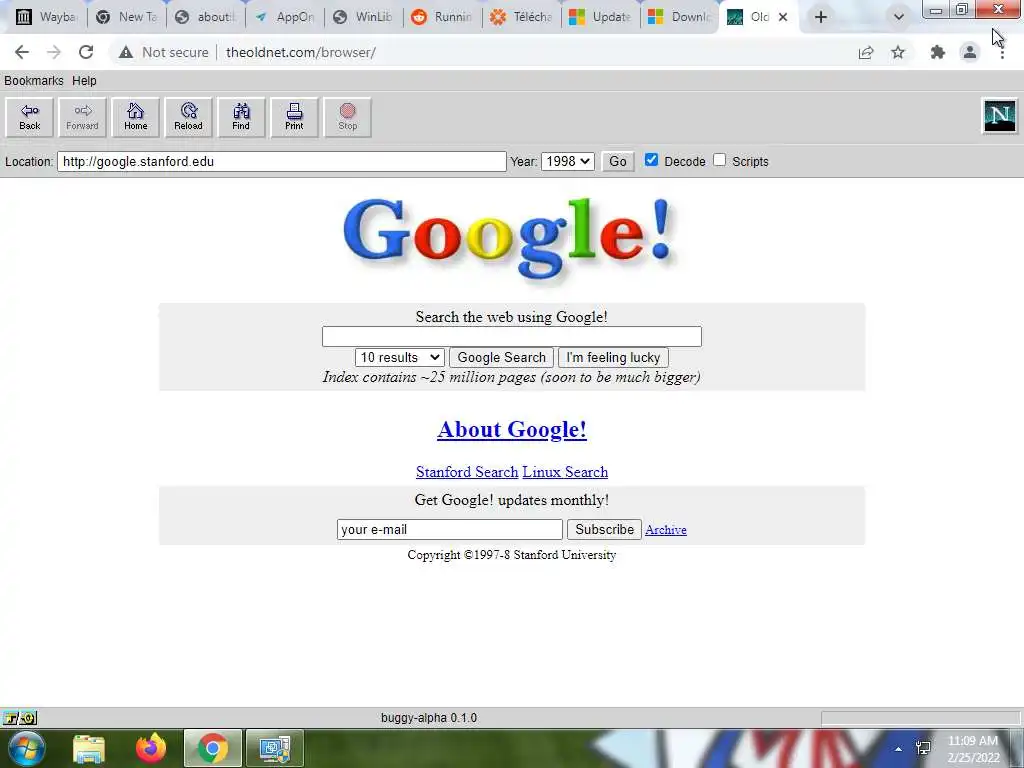Switch to the Télécha tab

(x=522, y=17)
